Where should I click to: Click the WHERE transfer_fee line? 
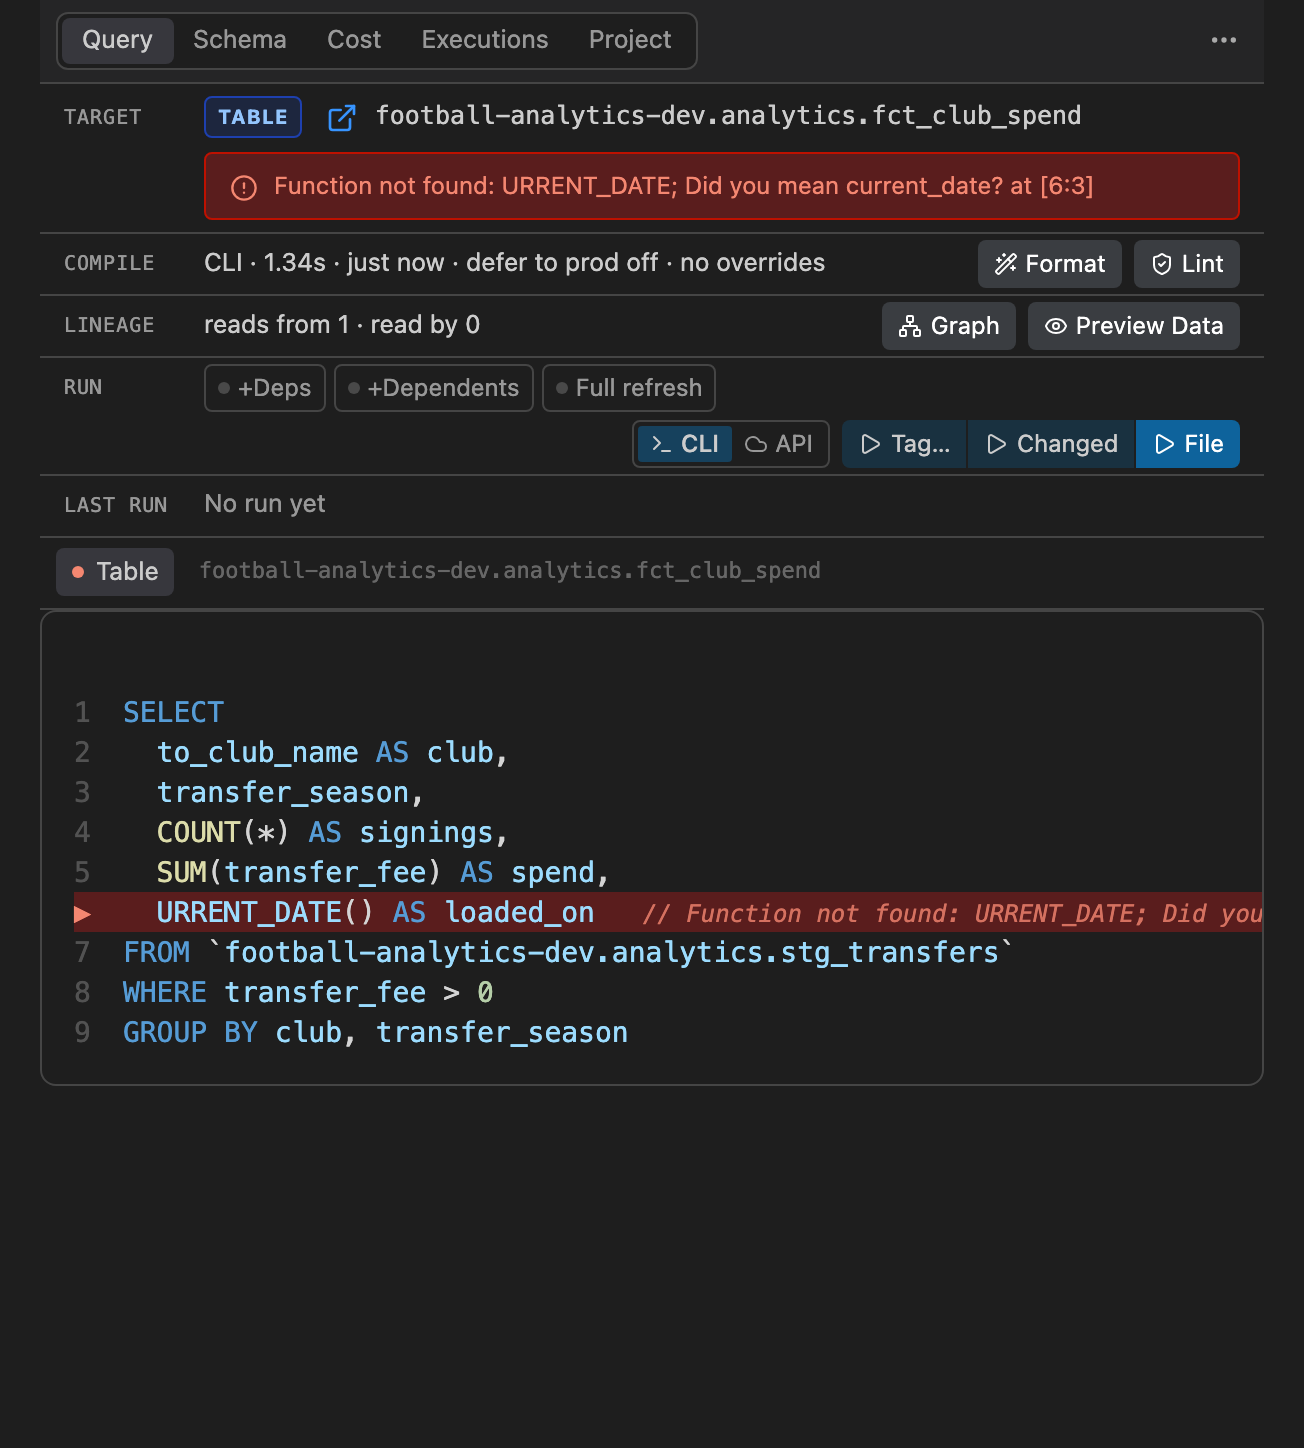[x=308, y=992]
